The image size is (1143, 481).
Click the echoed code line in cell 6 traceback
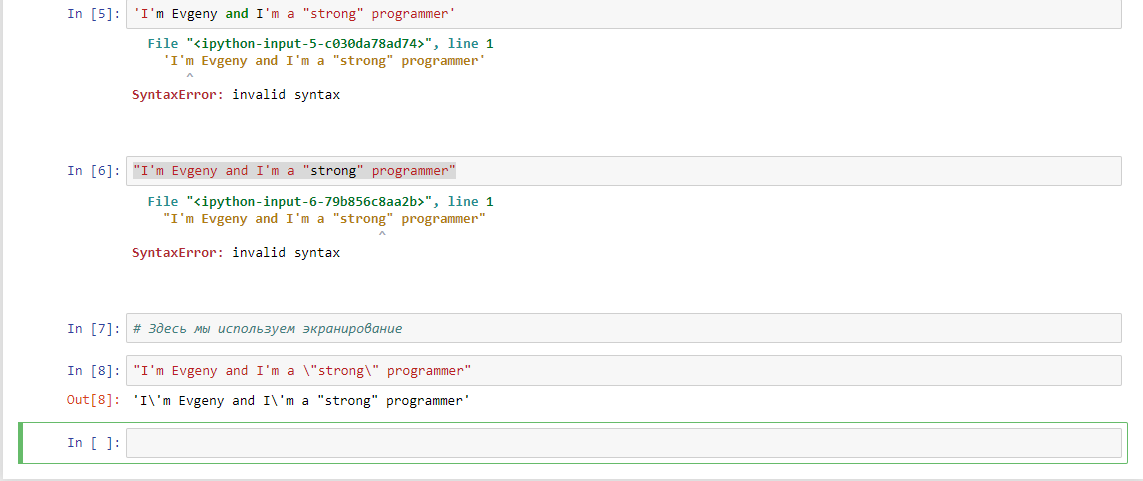pos(324,219)
